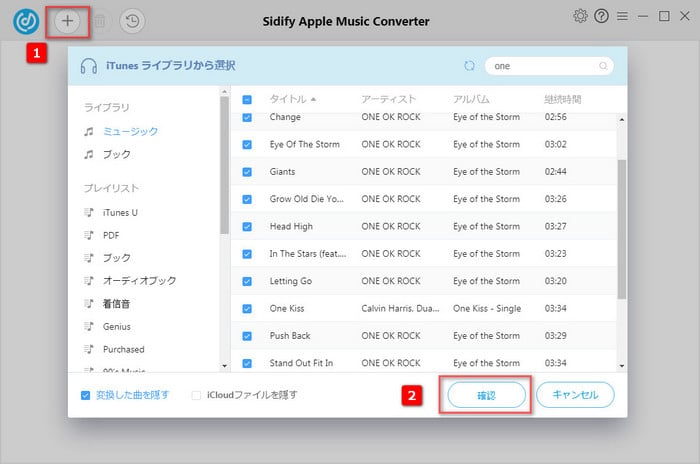The image size is (700, 464).
Task: Open help question mark icon
Action: point(601,17)
